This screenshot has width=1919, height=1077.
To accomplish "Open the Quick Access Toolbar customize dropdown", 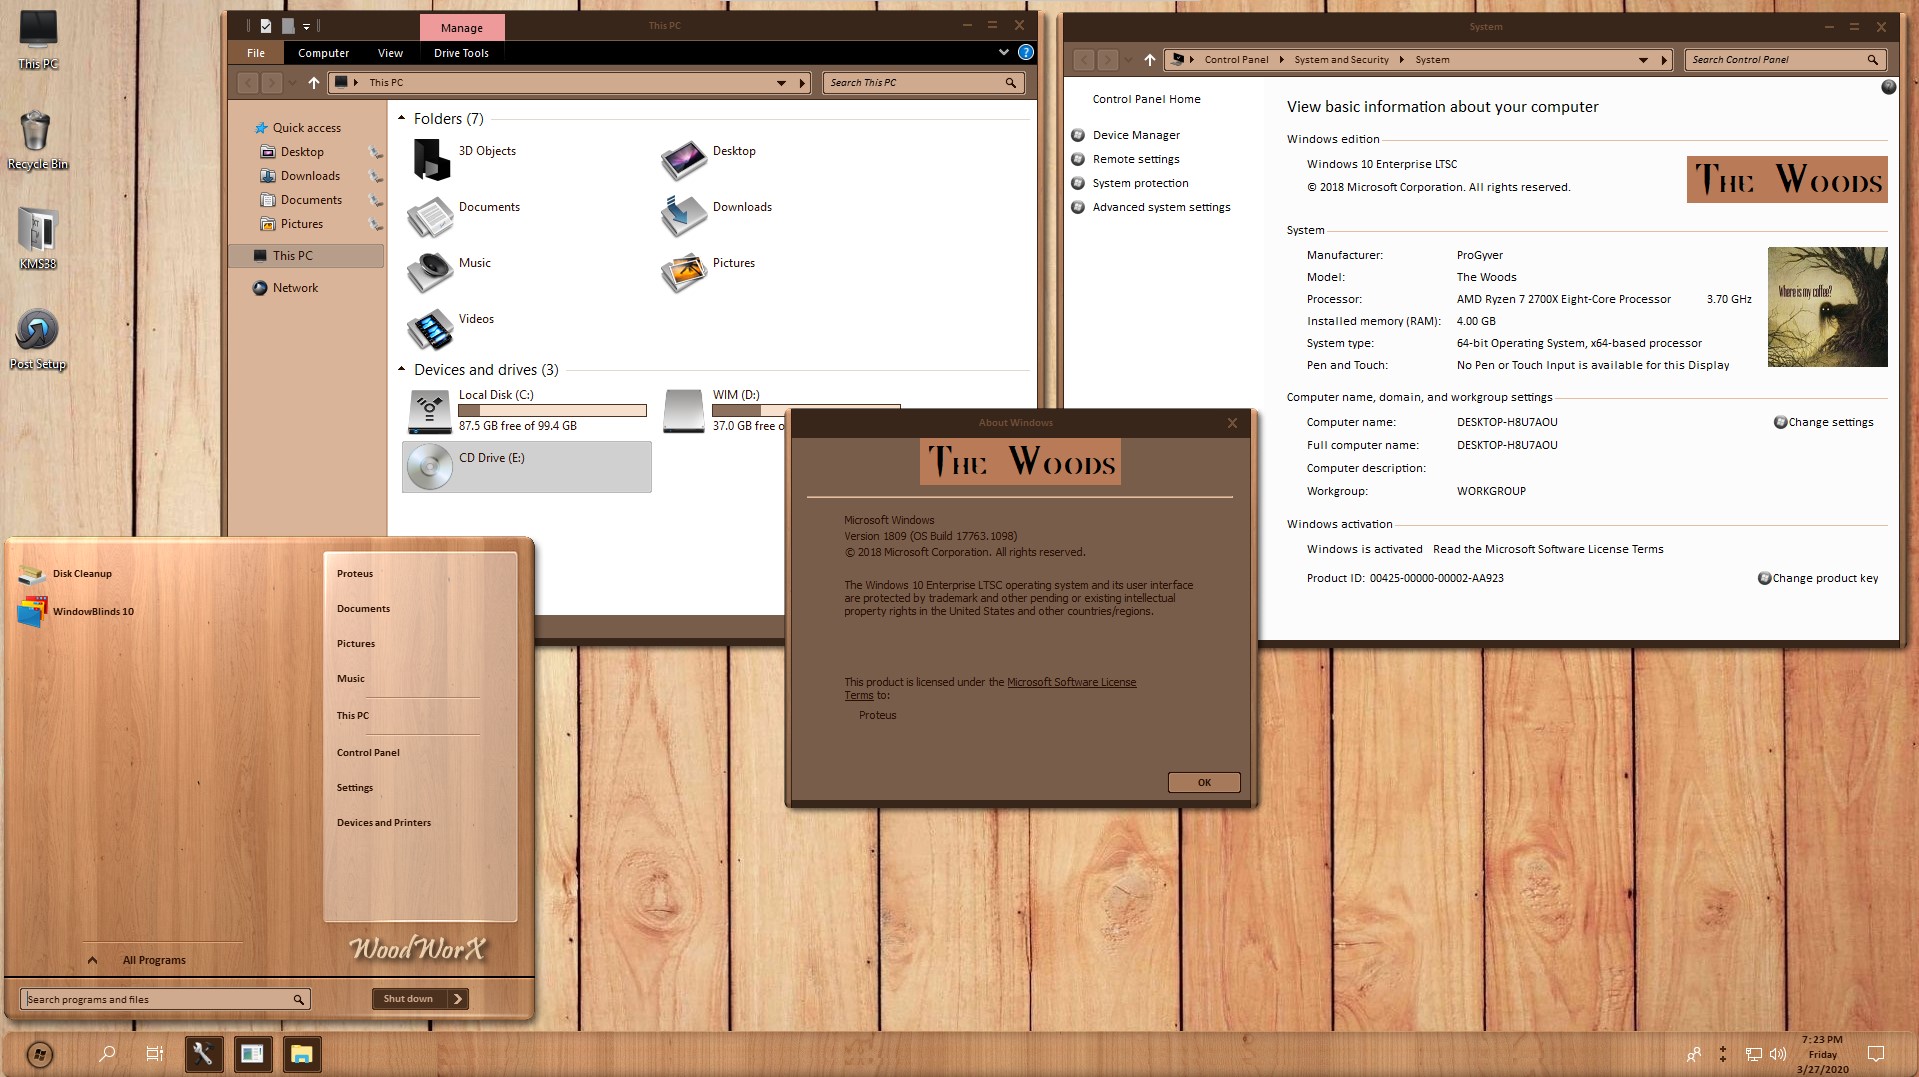I will pyautogui.click(x=307, y=27).
